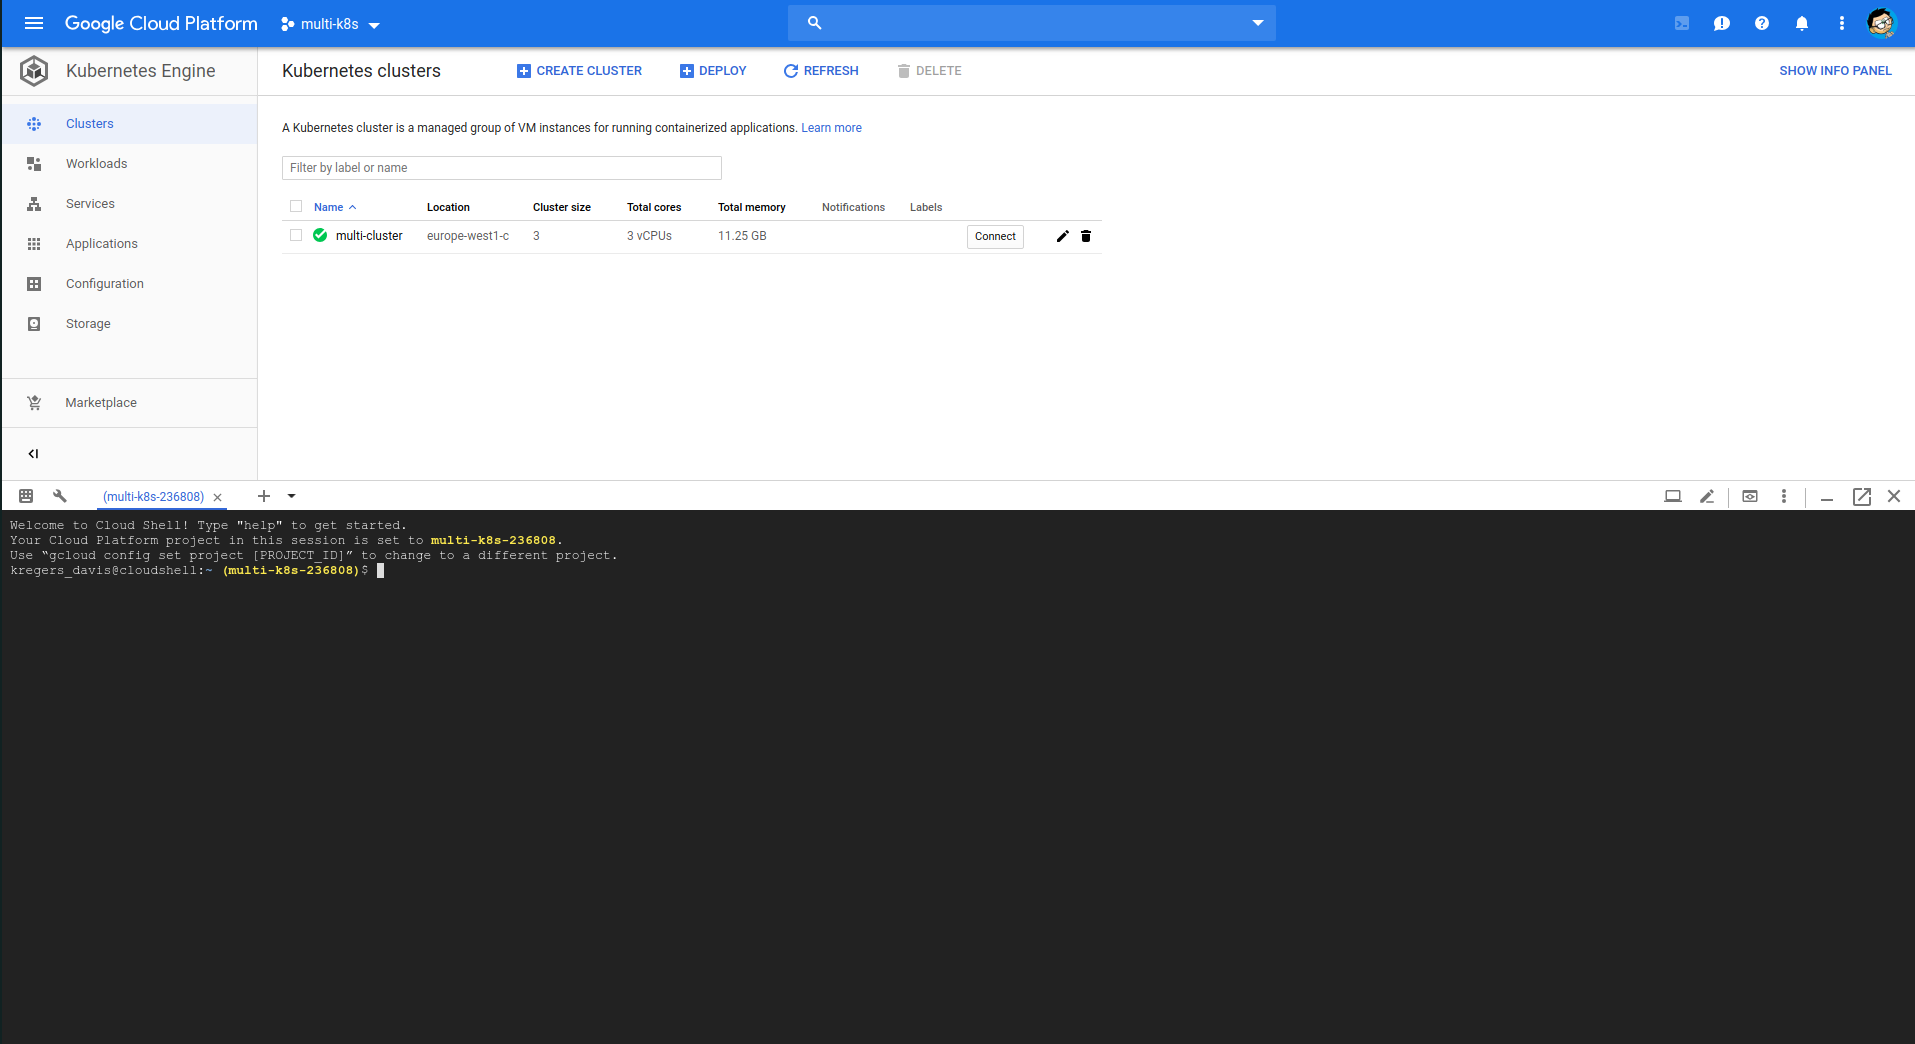The height and width of the screenshot is (1044, 1915).
Task: Click the Total memory column header
Action: (752, 207)
